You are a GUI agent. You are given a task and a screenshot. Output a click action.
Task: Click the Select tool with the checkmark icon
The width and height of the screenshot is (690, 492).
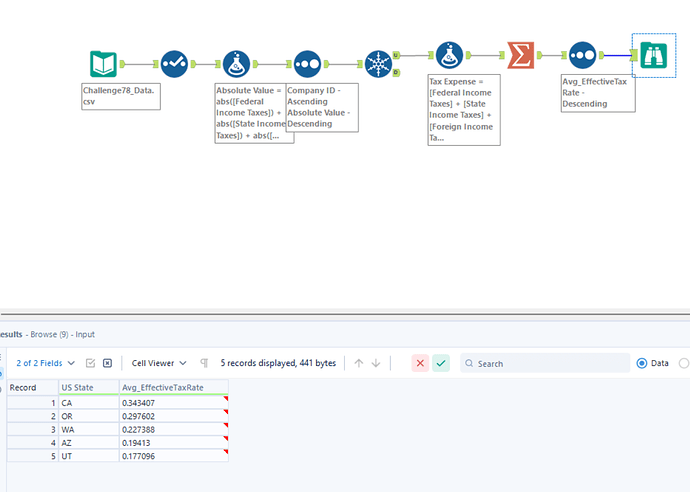click(x=174, y=64)
